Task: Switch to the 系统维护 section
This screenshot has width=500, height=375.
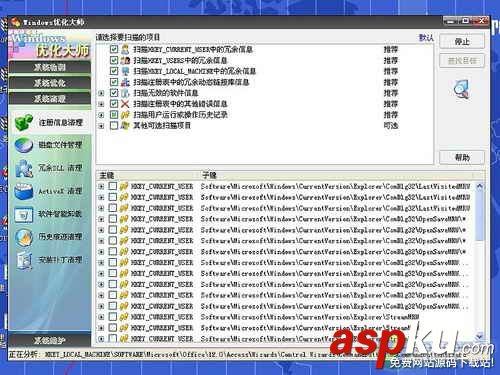Action: [x=50, y=340]
